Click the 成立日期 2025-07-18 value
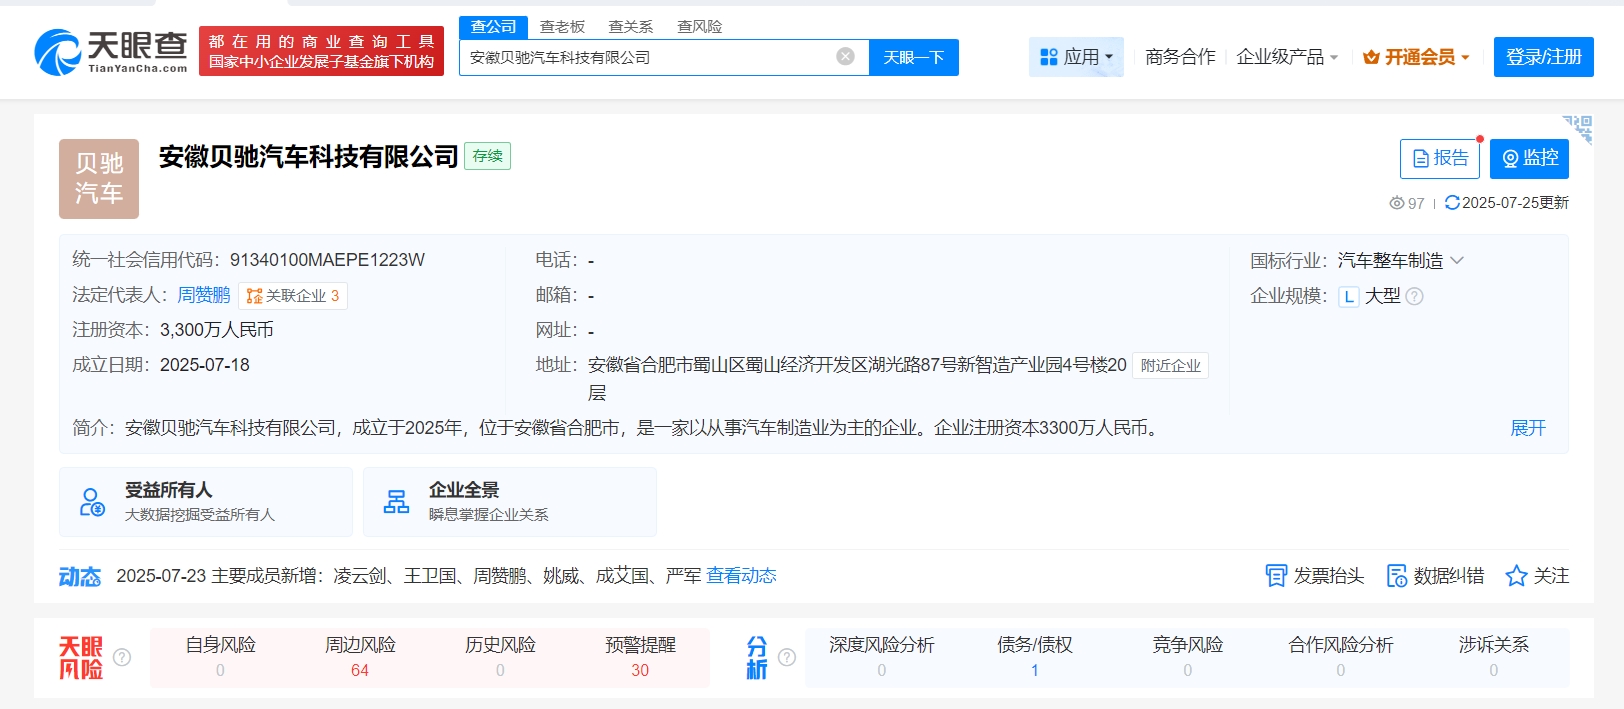 click(x=205, y=365)
